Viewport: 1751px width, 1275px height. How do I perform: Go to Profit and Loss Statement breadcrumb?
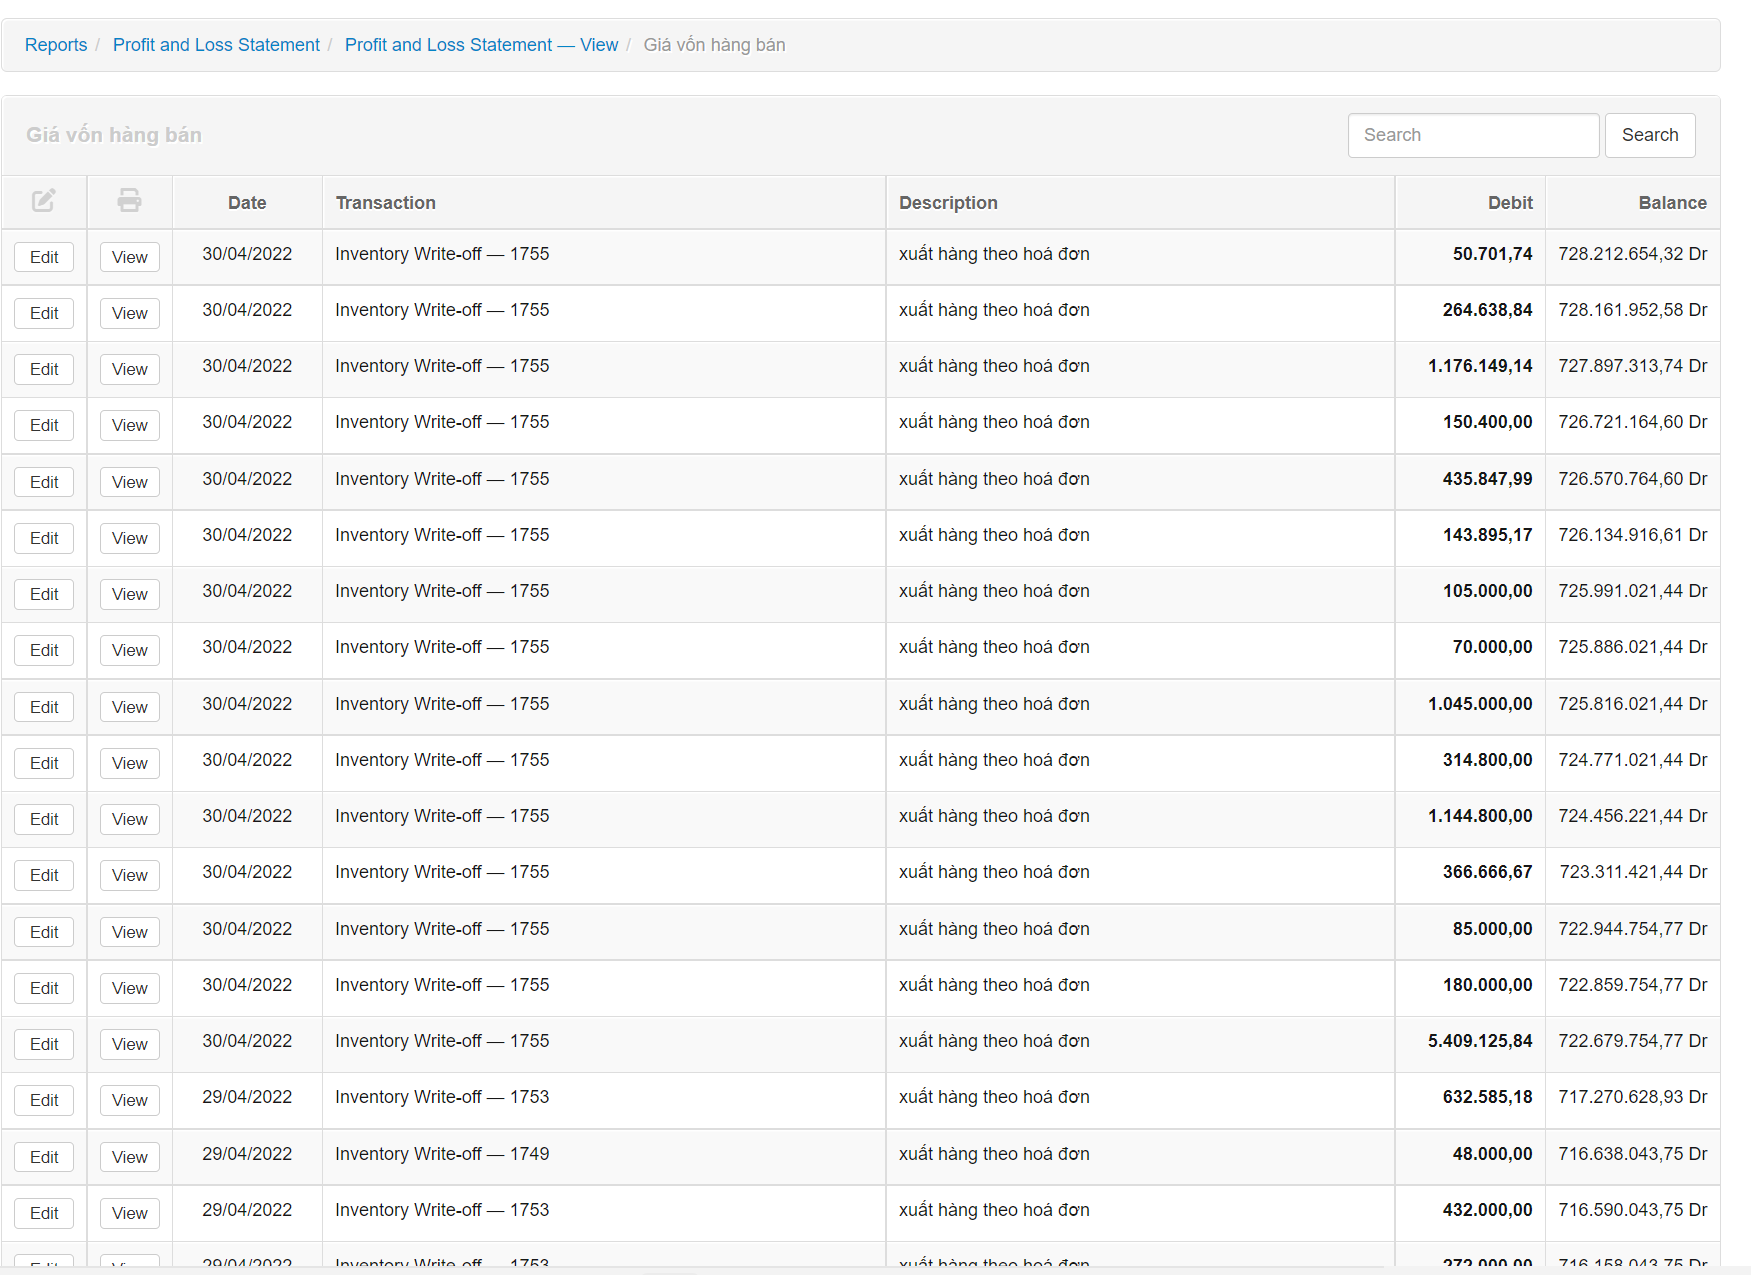[216, 45]
